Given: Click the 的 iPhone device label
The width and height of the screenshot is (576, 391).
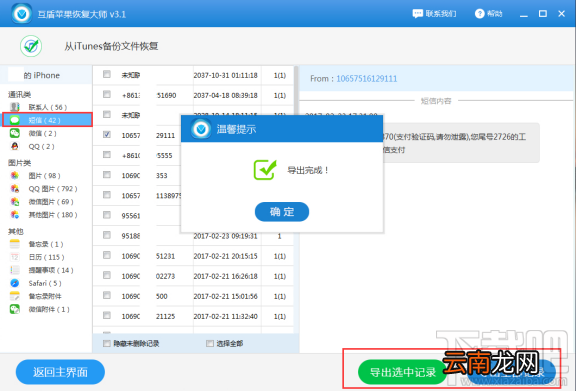Looking at the screenshot, I should [x=42, y=75].
